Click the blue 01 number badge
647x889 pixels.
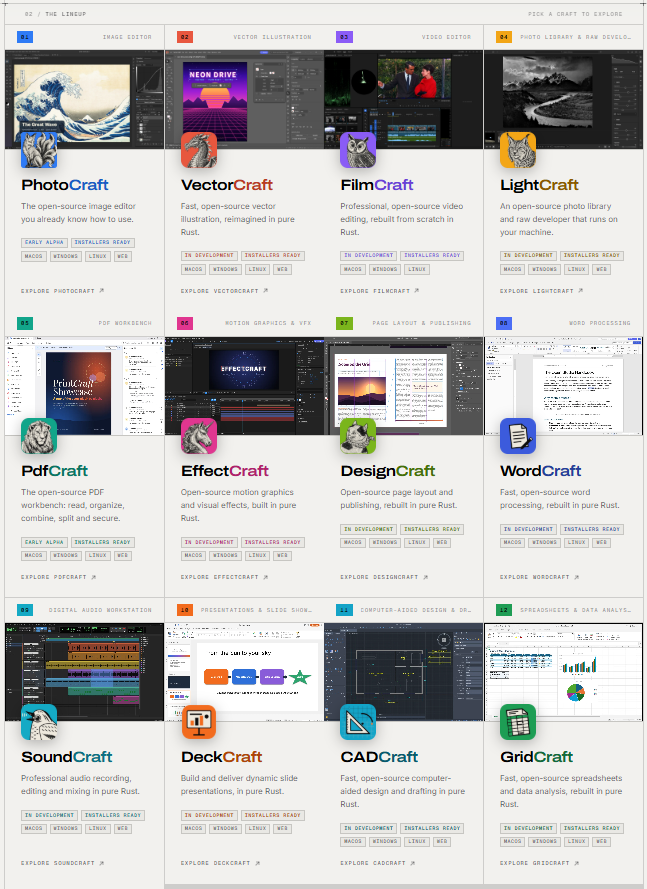tap(25, 37)
